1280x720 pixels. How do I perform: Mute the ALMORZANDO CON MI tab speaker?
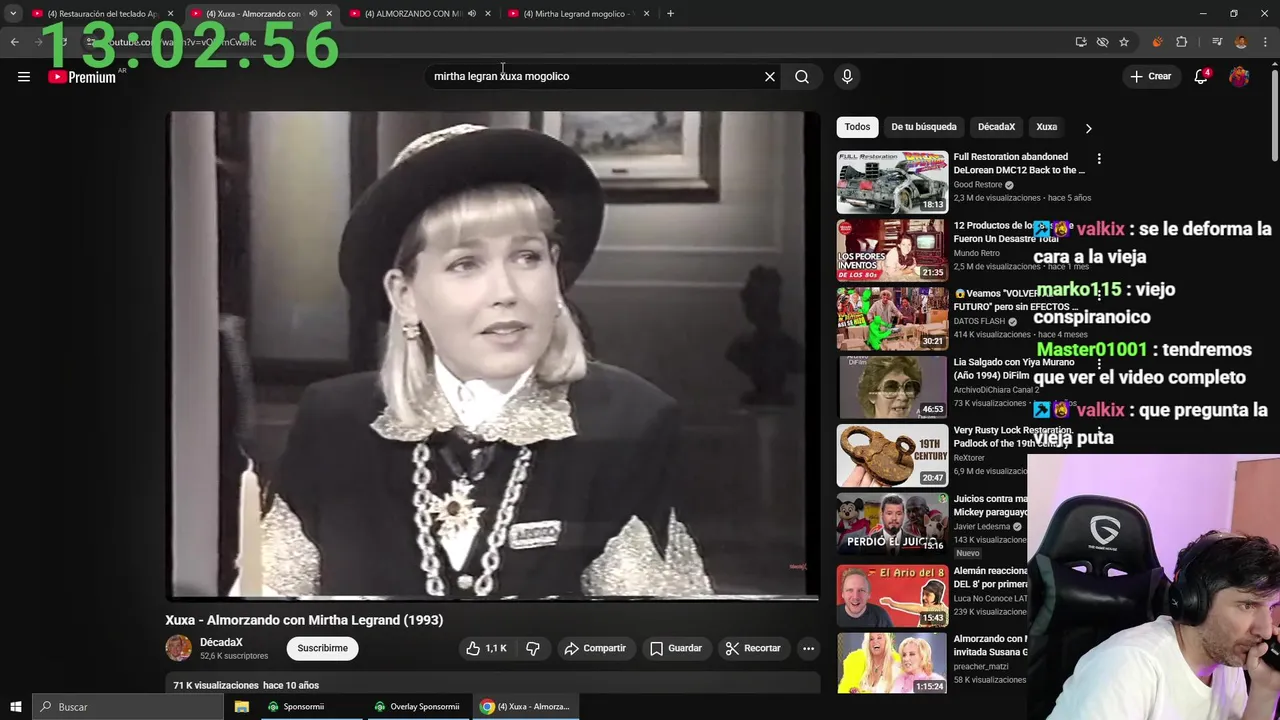(x=472, y=14)
